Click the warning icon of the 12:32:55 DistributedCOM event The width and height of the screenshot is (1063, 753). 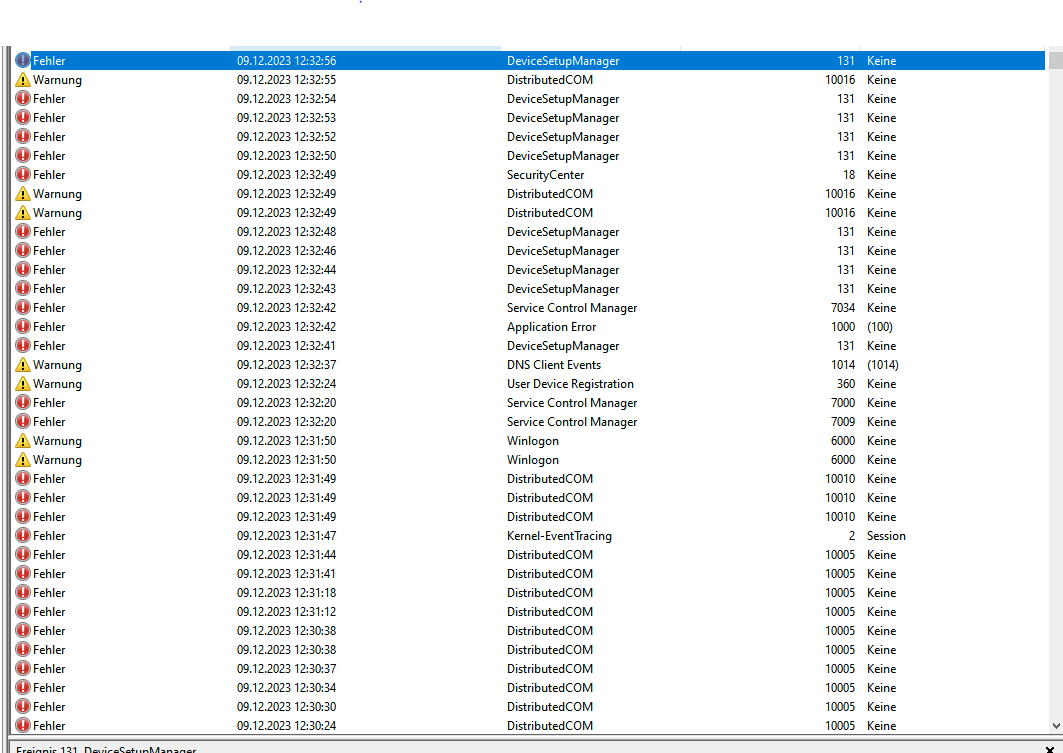coord(22,79)
